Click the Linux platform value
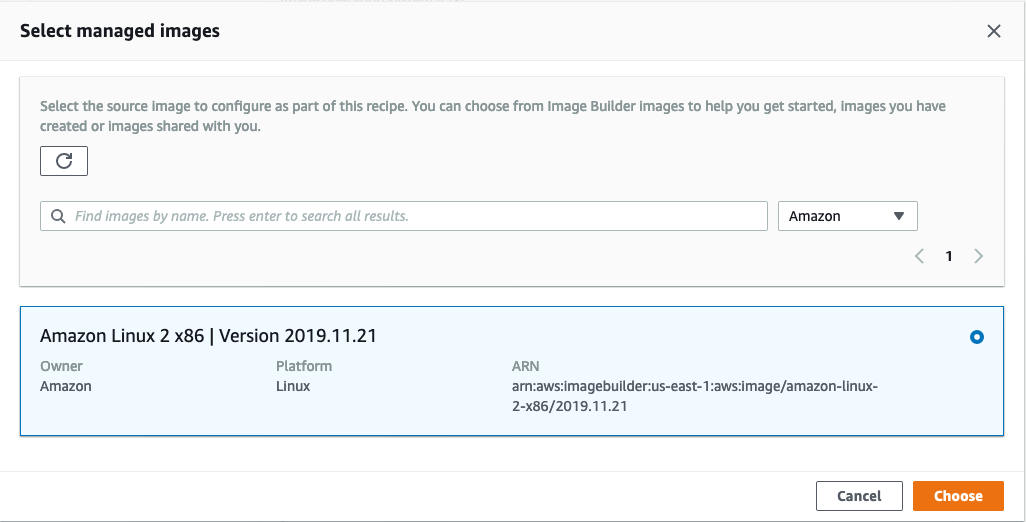The image size is (1026, 522). click(x=292, y=386)
